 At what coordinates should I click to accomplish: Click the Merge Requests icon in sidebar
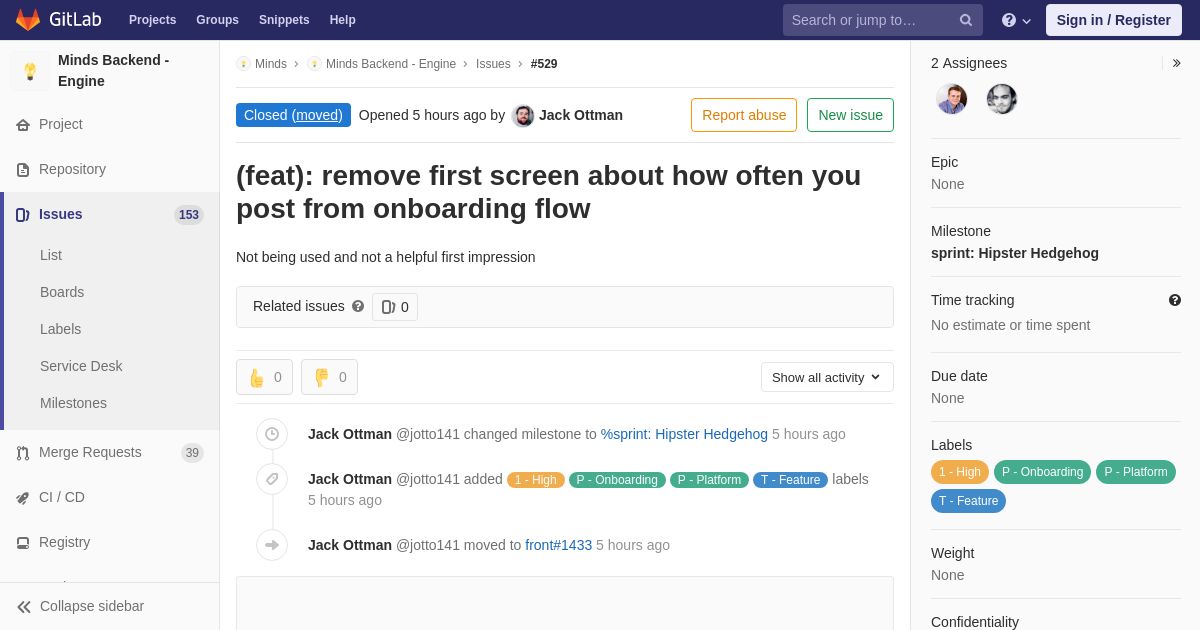23,453
